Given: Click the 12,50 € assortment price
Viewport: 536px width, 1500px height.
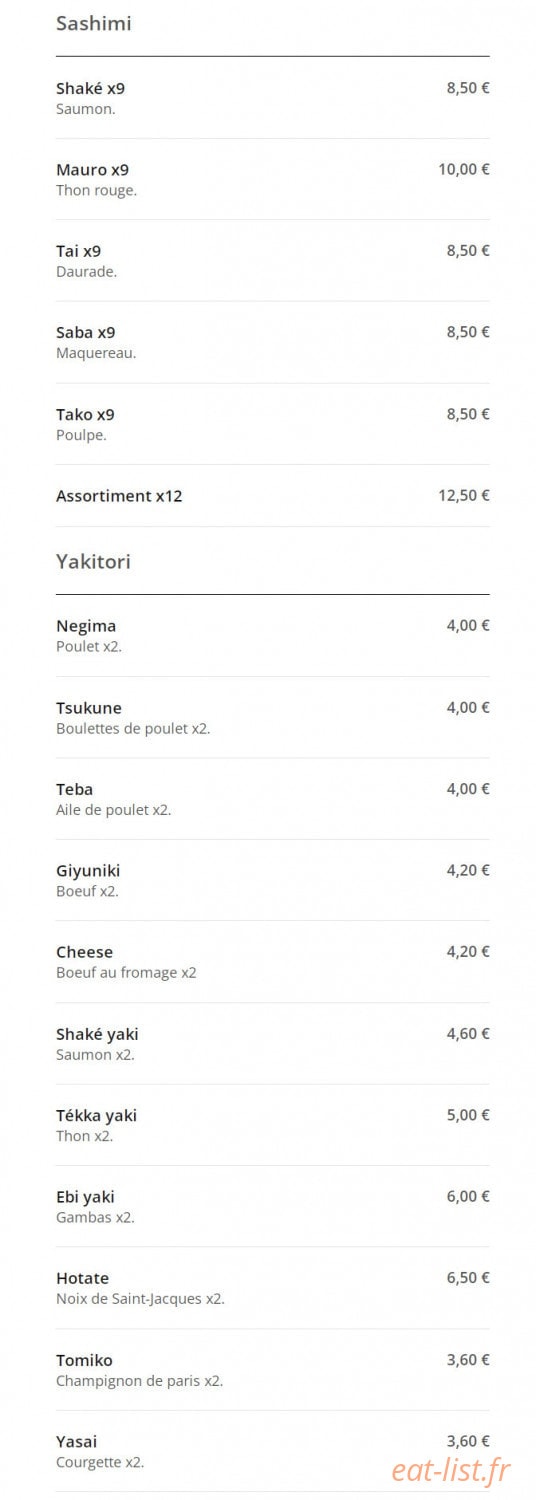Looking at the screenshot, I should point(464,495).
